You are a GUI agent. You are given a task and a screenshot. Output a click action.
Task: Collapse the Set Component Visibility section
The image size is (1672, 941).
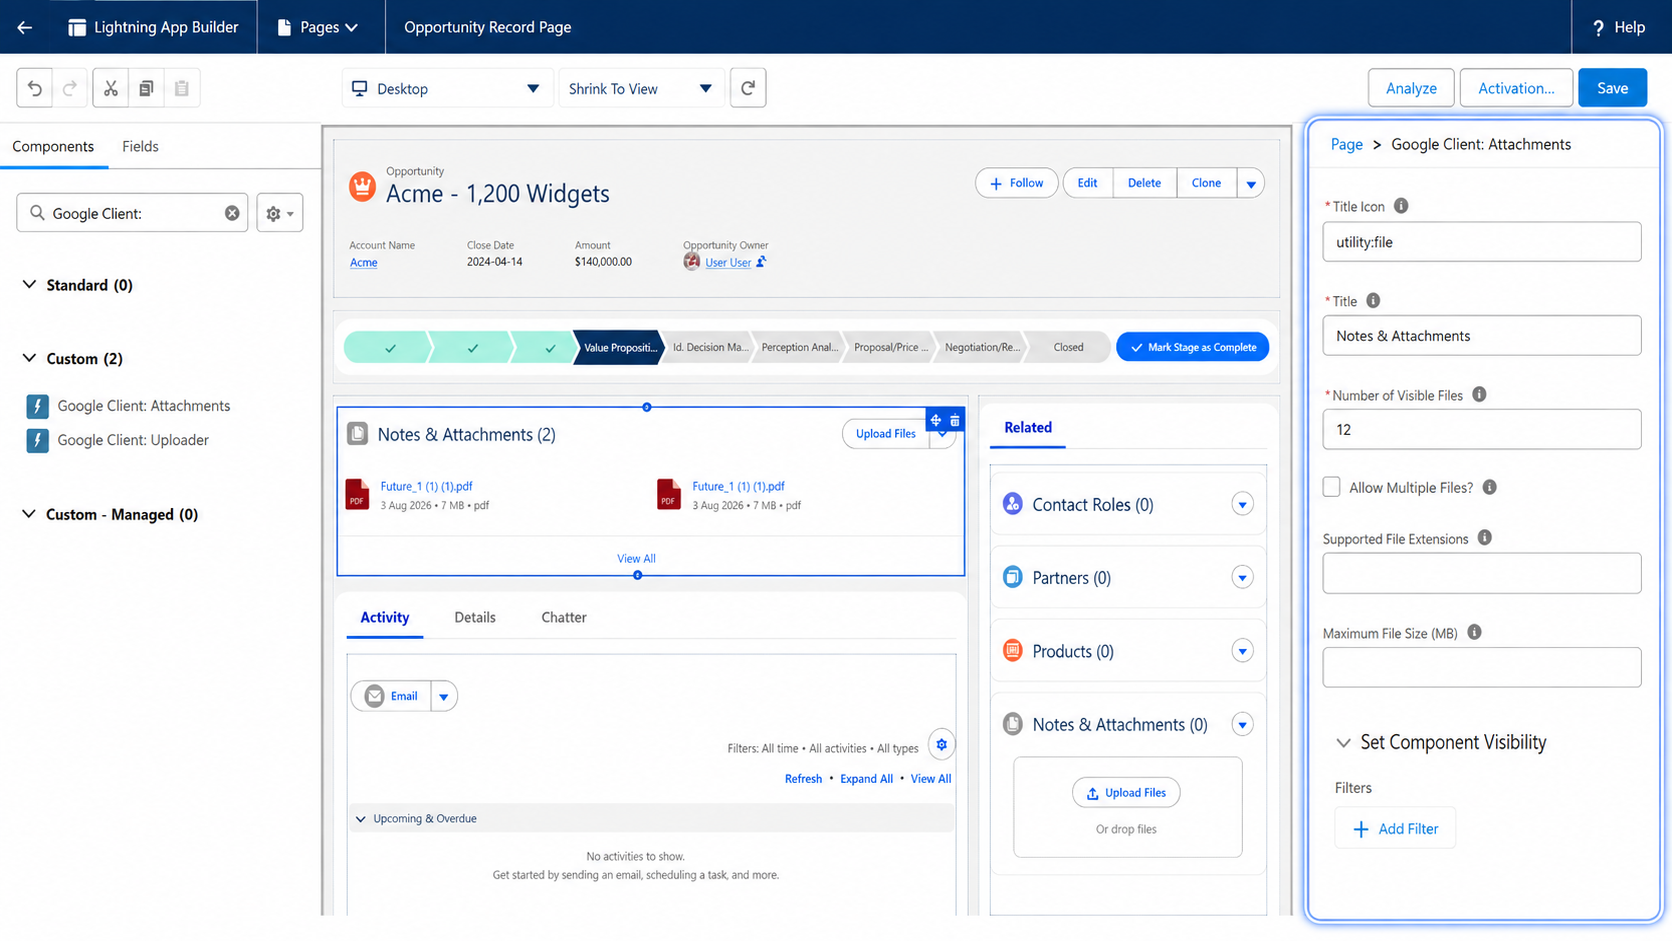pyautogui.click(x=1343, y=743)
